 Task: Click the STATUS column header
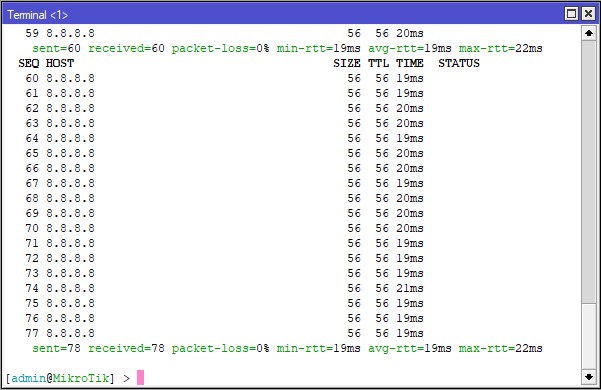coord(459,63)
